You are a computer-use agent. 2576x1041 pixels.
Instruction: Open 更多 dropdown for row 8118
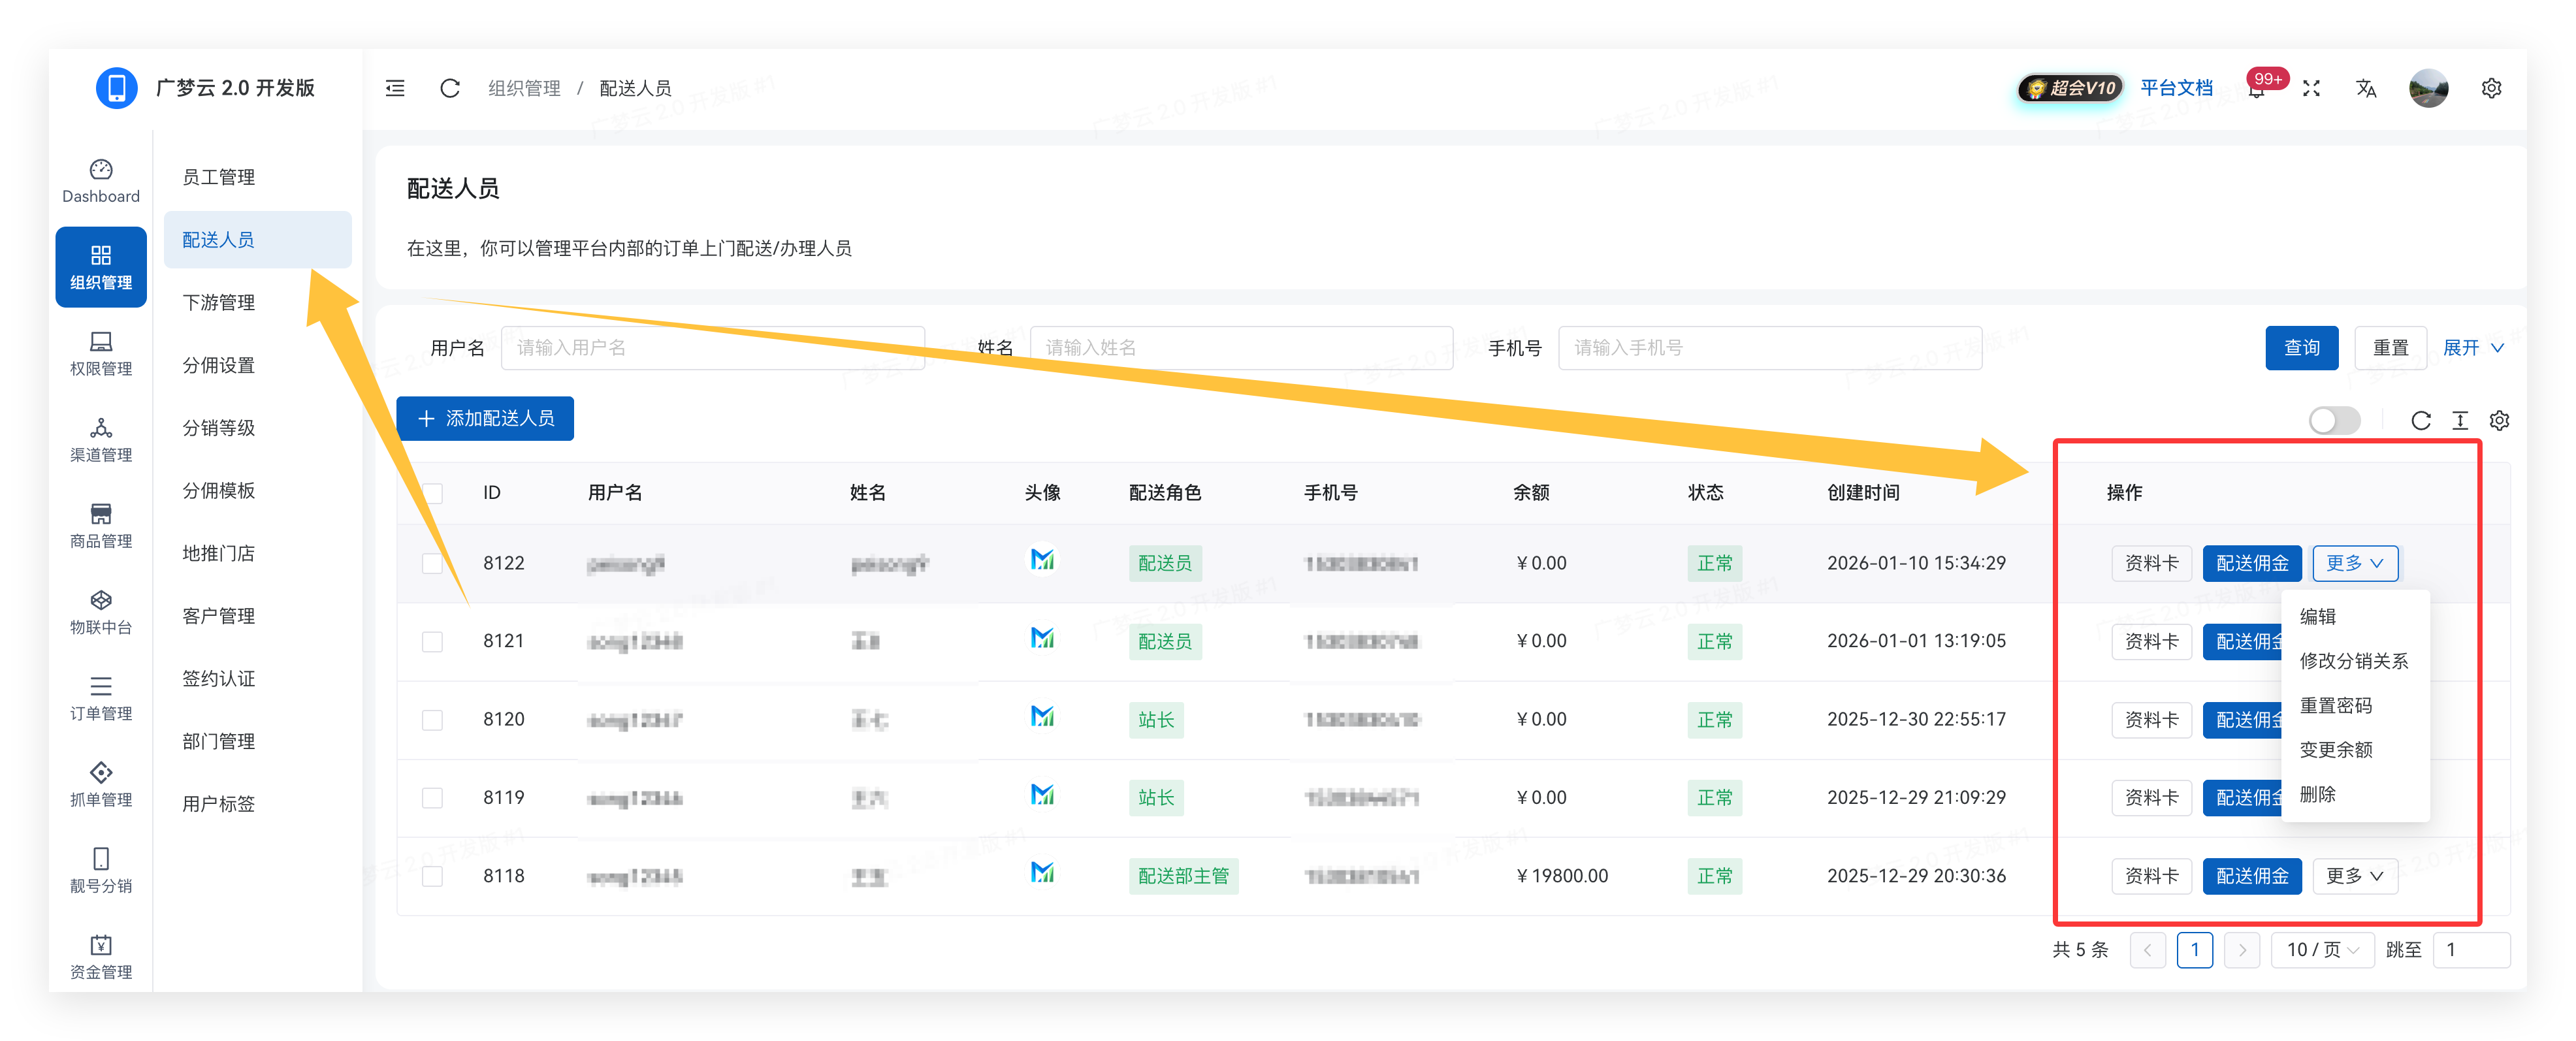pyautogui.click(x=2354, y=876)
